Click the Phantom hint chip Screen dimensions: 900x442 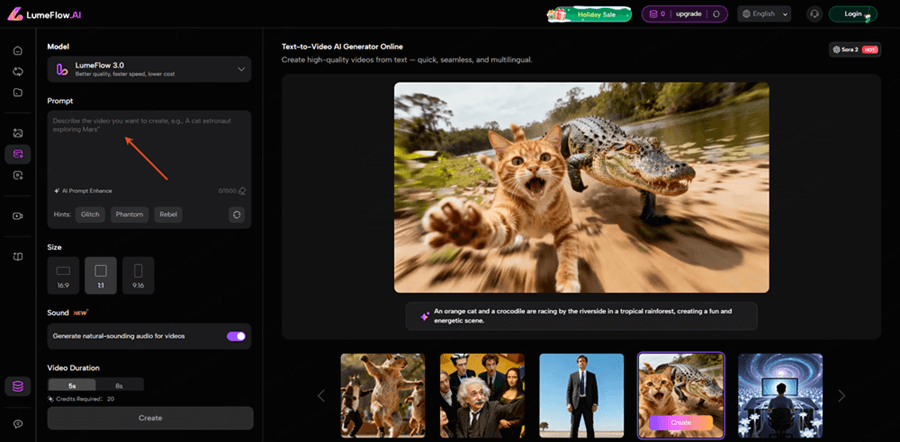tap(130, 215)
